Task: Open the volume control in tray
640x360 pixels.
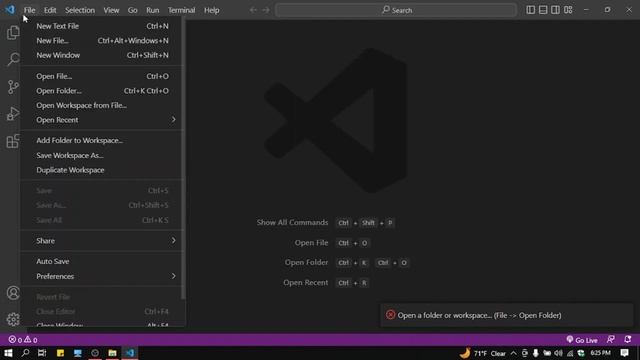Action: click(558, 353)
